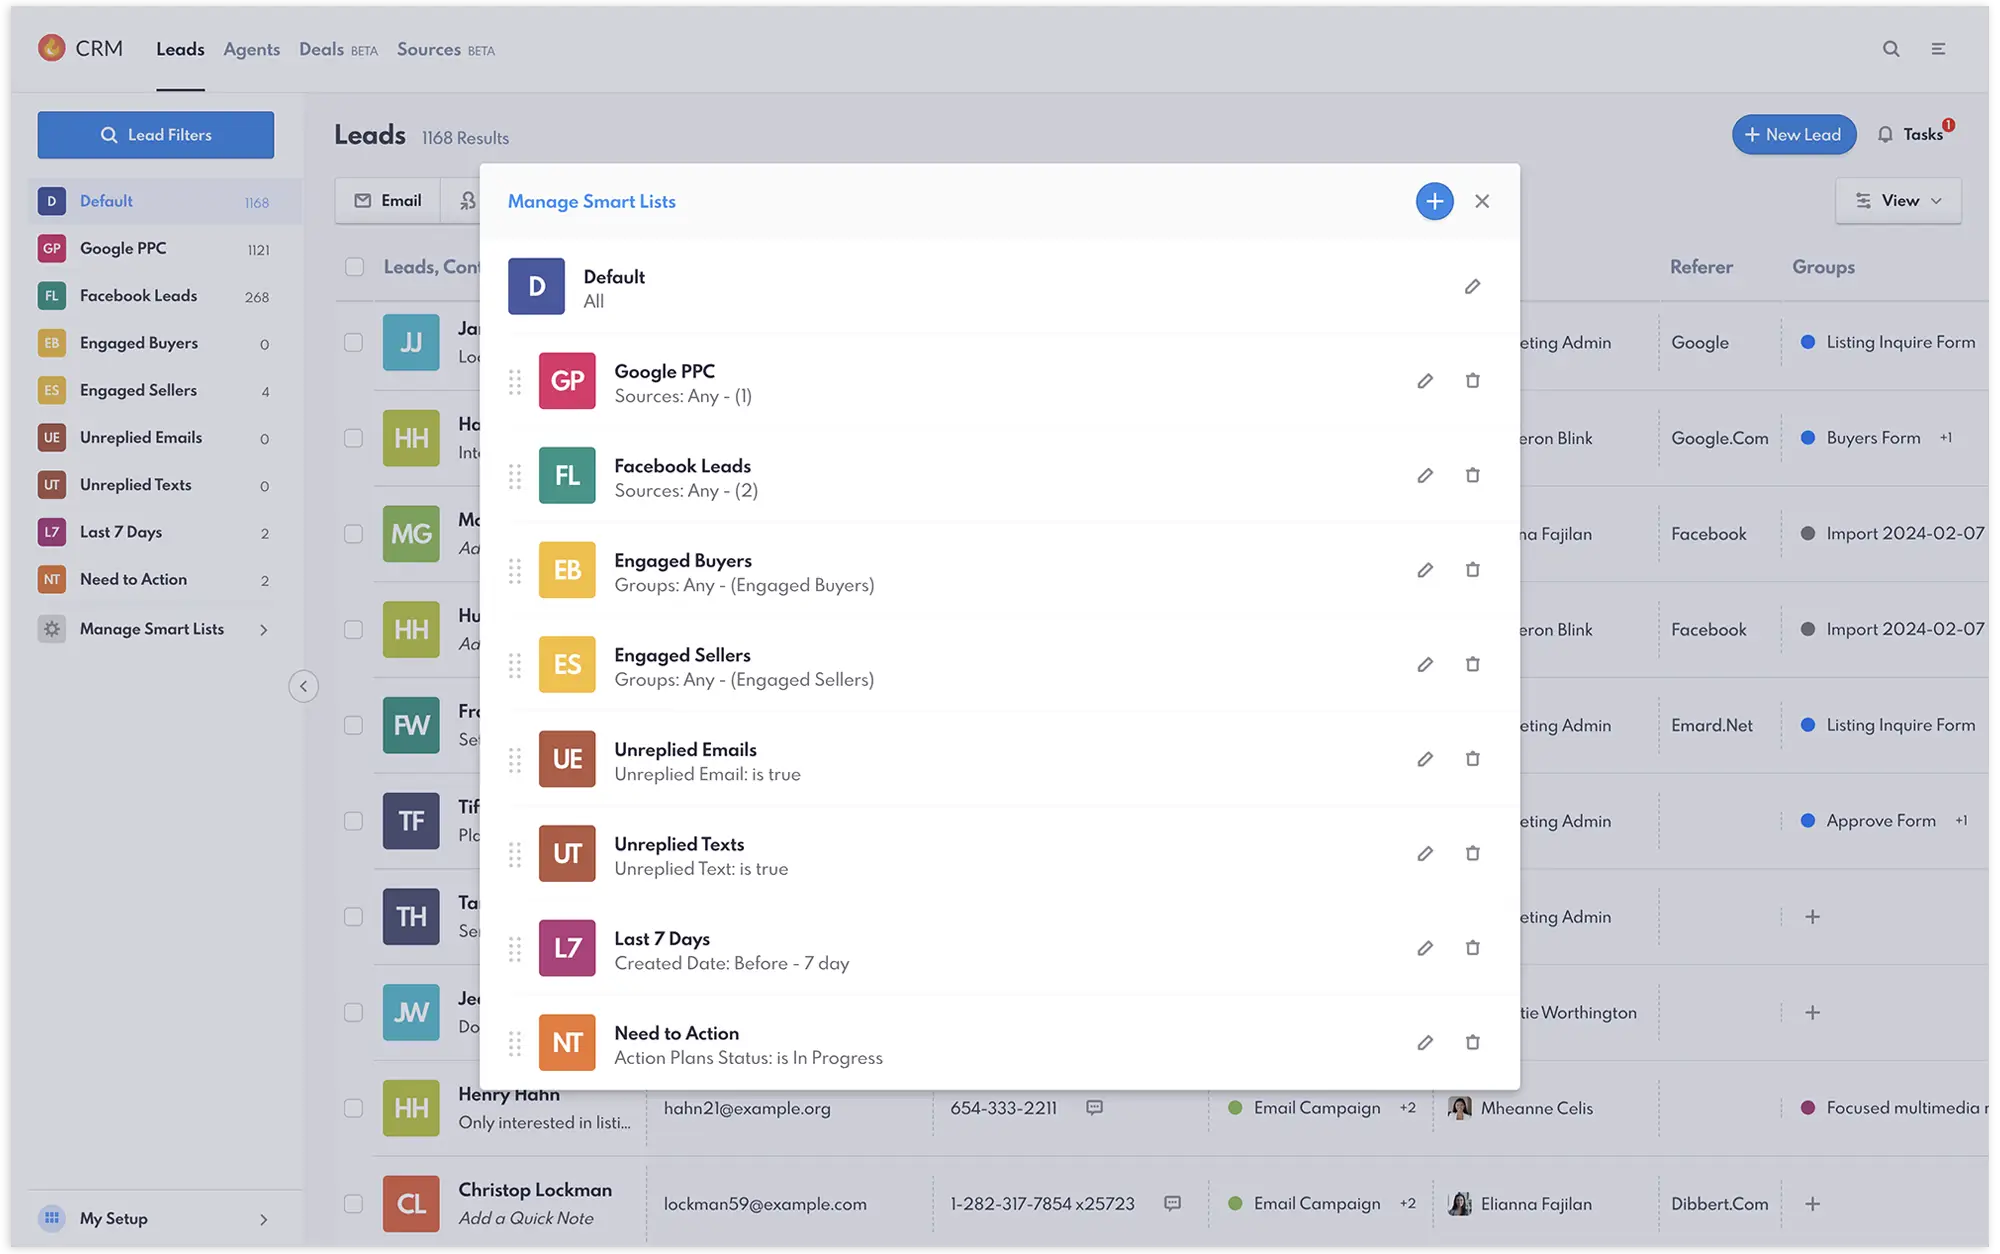Open the View dropdown
The height and width of the screenshot is (1254, 2000).
[x=1897, y=201]
